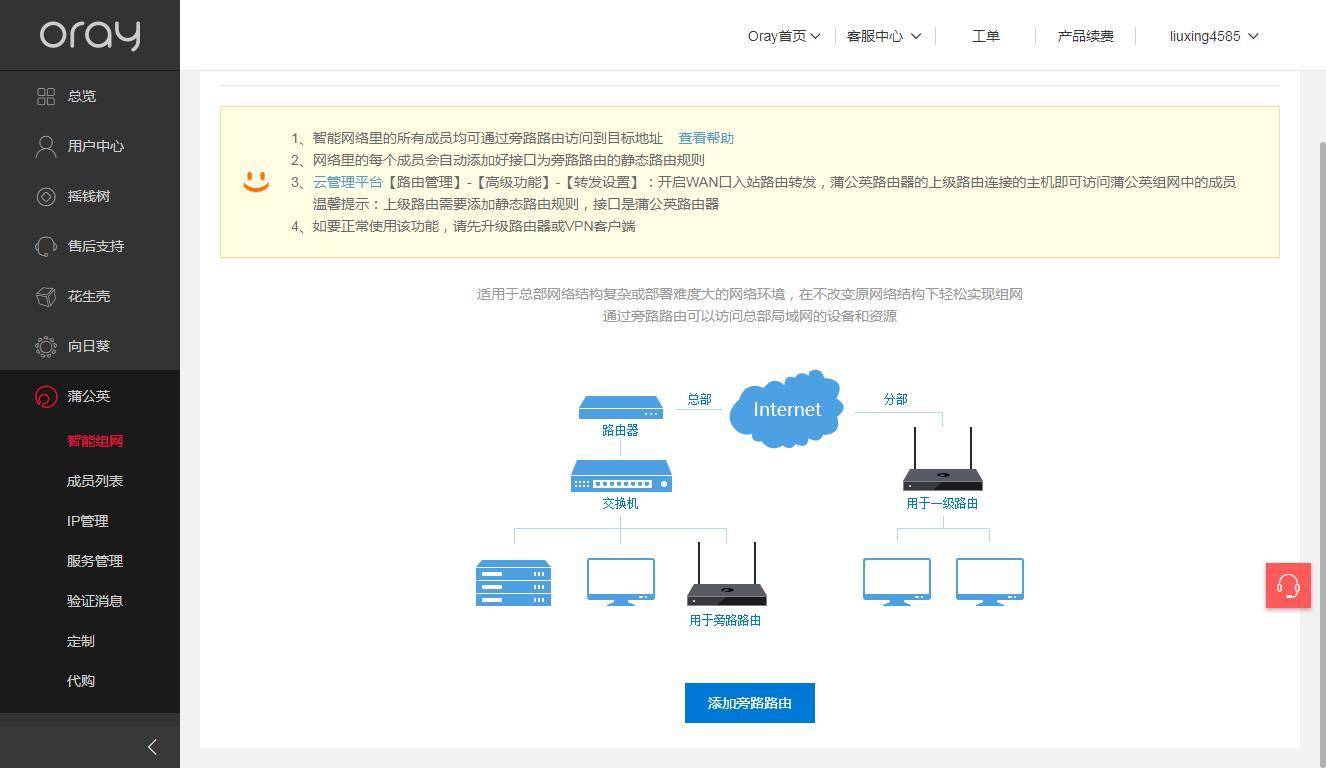Open 售后支持 support section
The image size is (1326, 768).
(x=46, y=246)
